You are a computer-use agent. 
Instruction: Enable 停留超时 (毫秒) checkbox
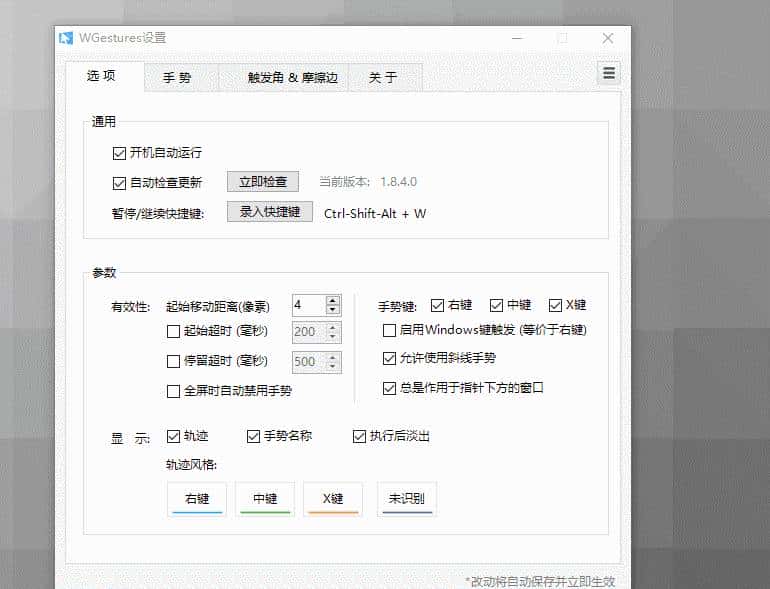pos(173,362)
